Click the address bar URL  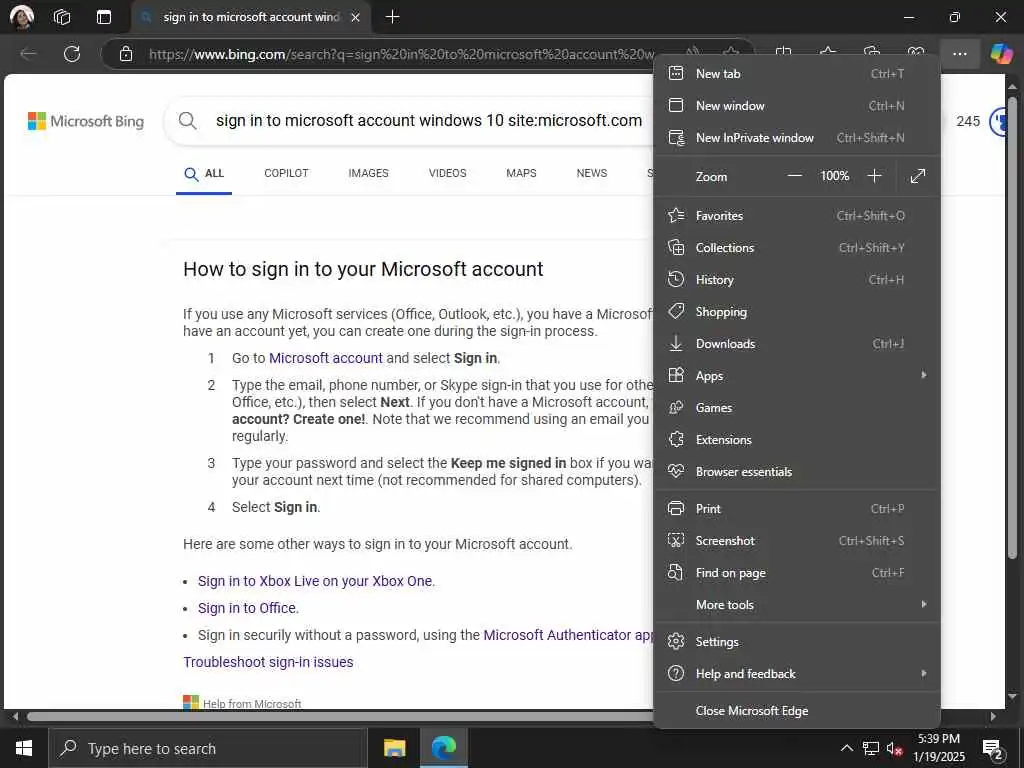pos(401,54)
